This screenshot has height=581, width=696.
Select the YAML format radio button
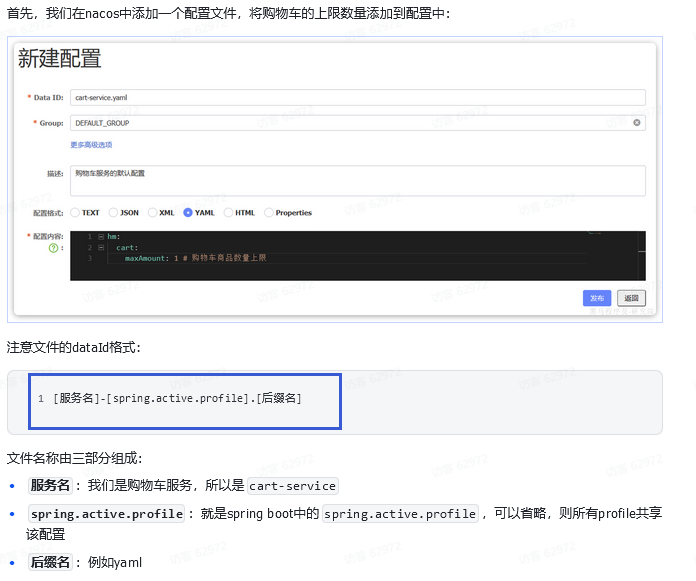(188, 213)
